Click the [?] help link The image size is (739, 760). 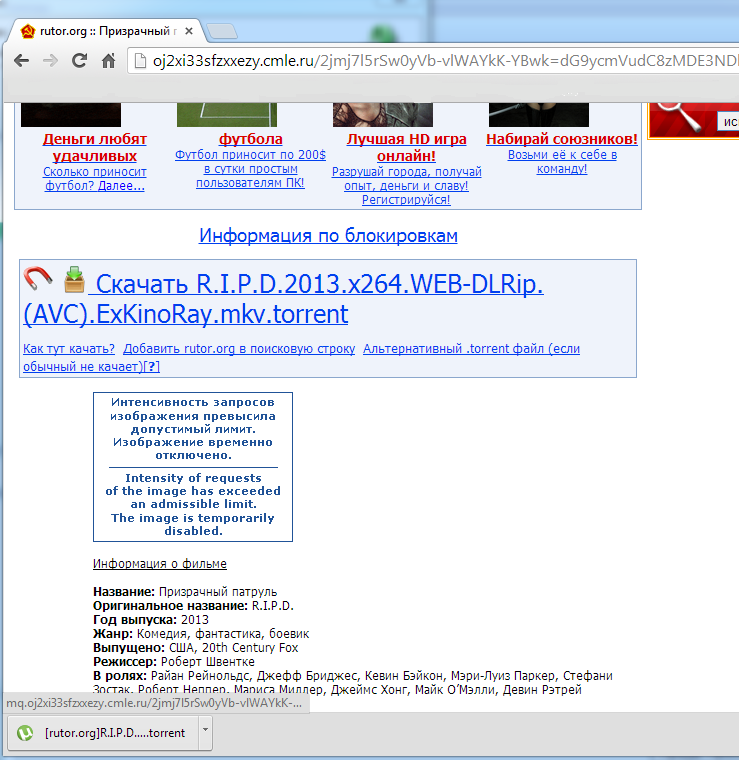pyautogui.click(x=152, y=366)
